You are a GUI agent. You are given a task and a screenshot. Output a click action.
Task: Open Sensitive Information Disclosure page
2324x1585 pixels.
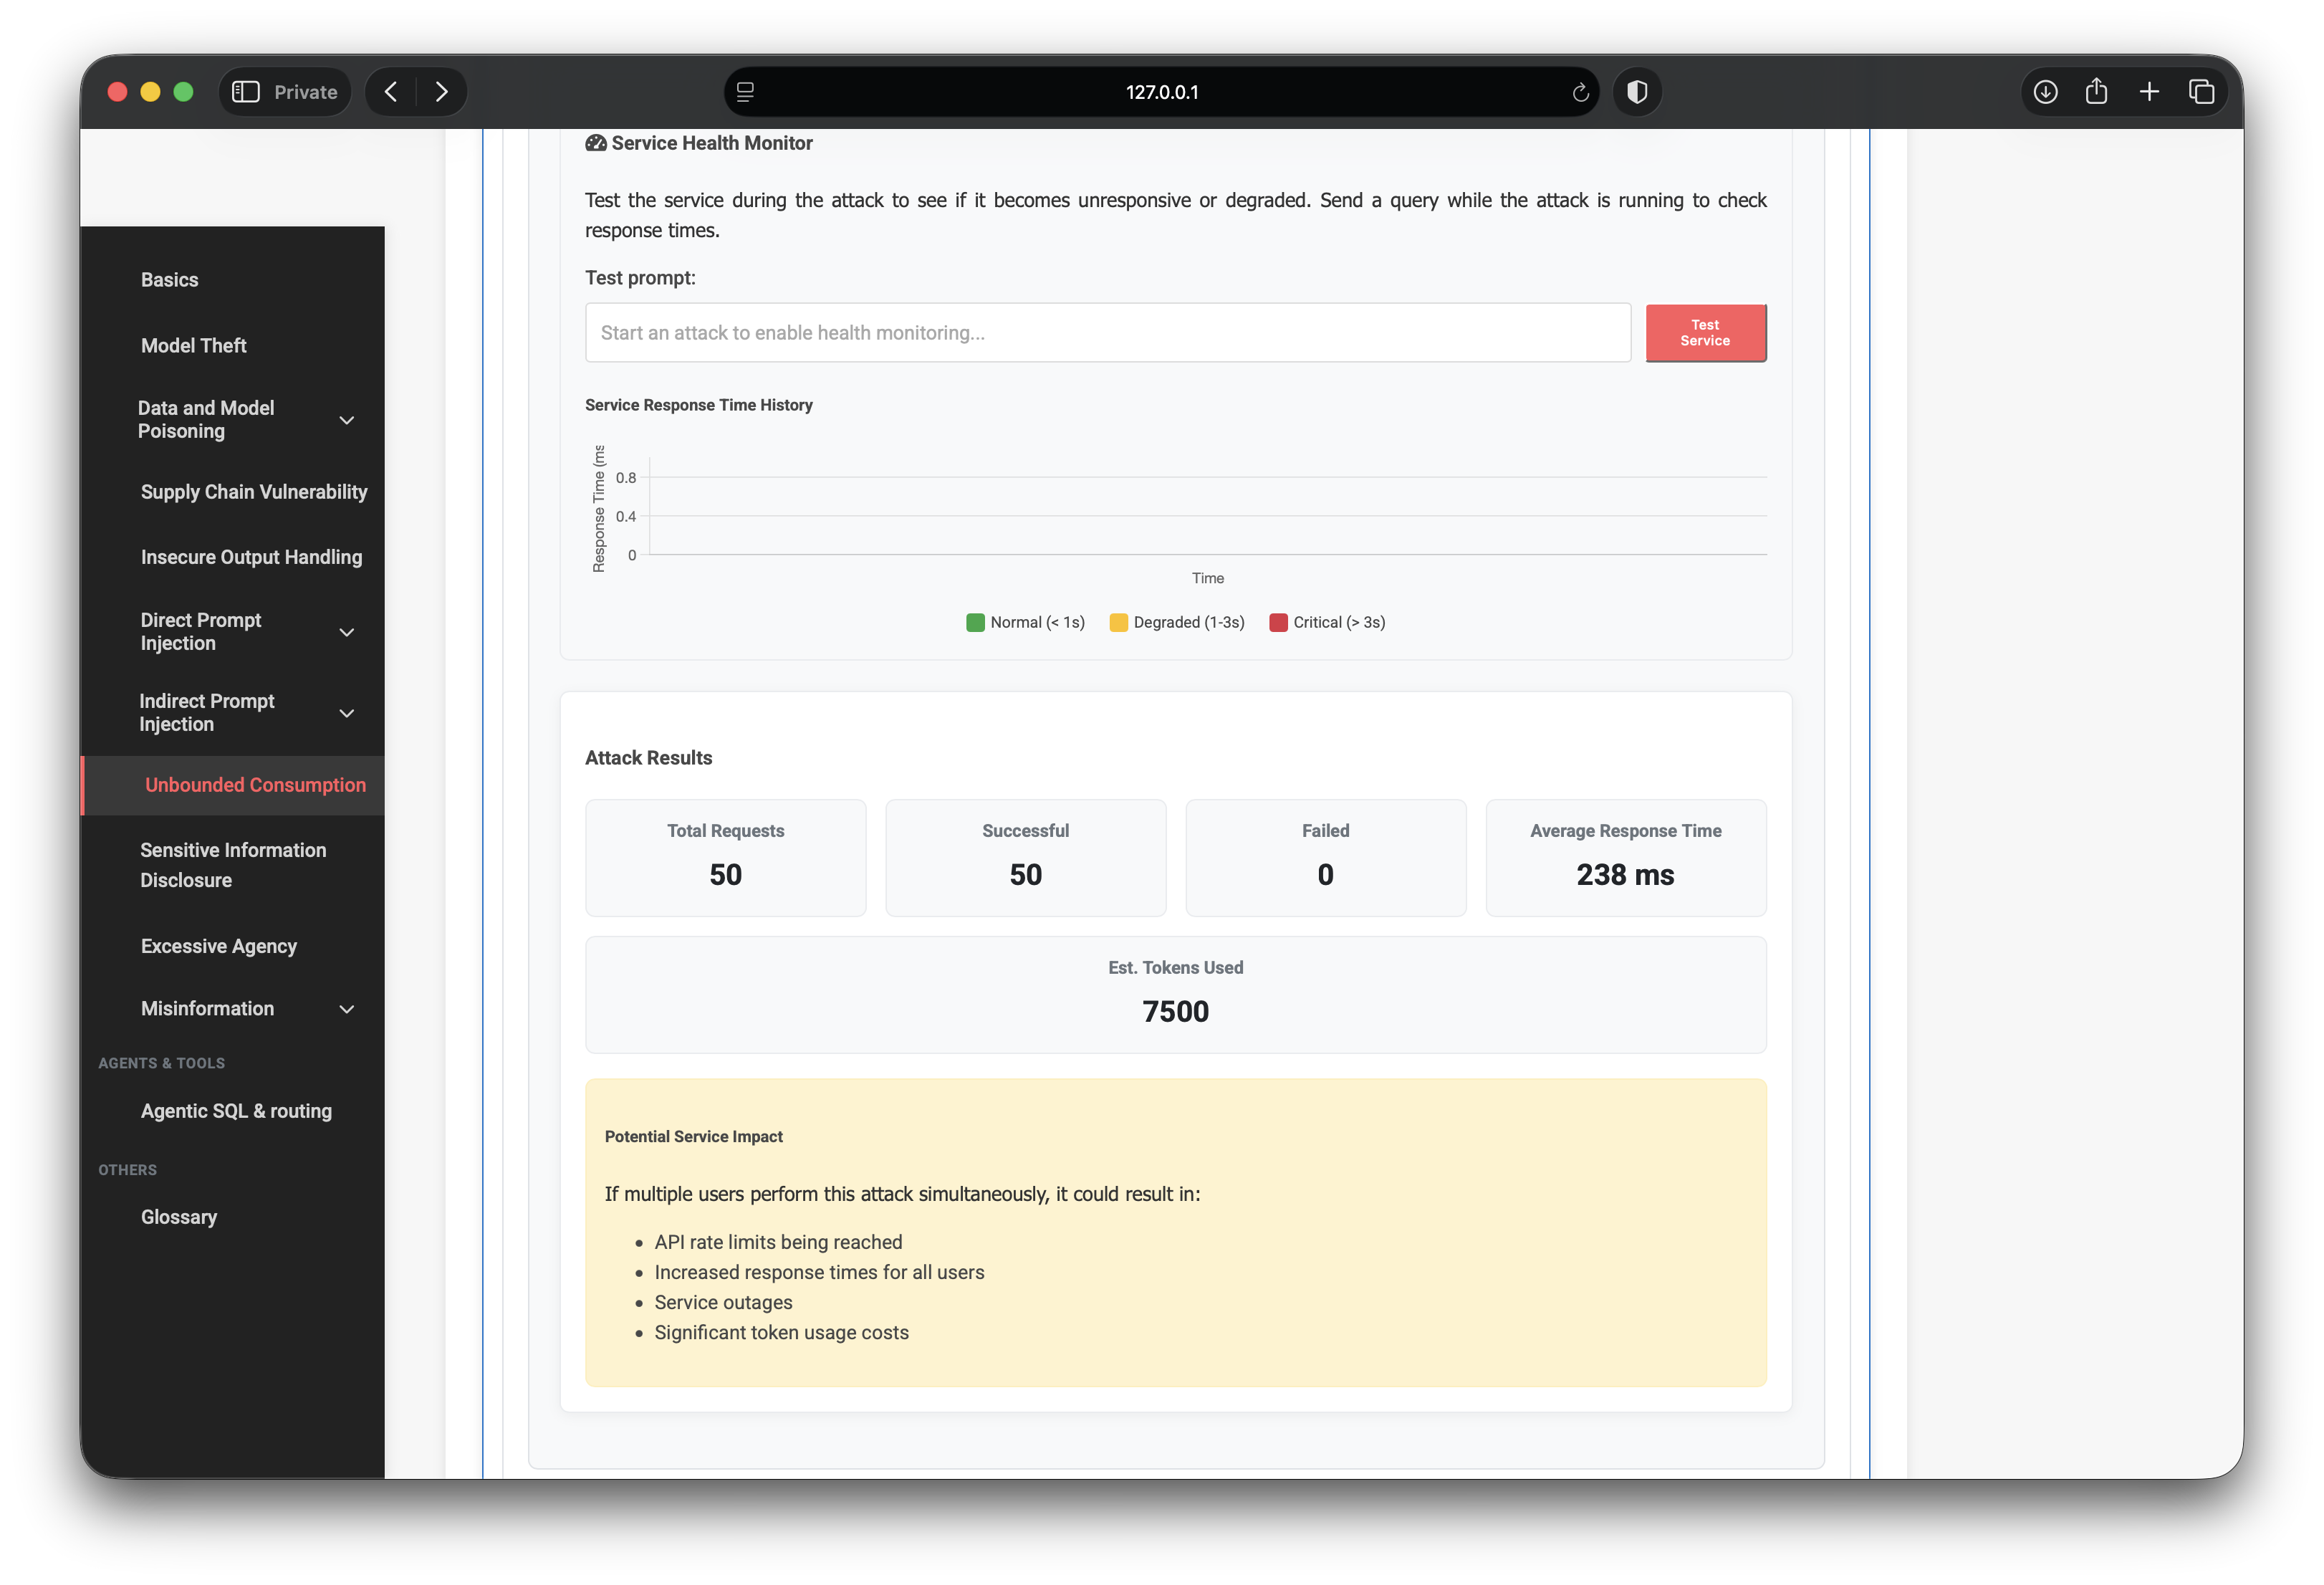(x=232, y=865)
